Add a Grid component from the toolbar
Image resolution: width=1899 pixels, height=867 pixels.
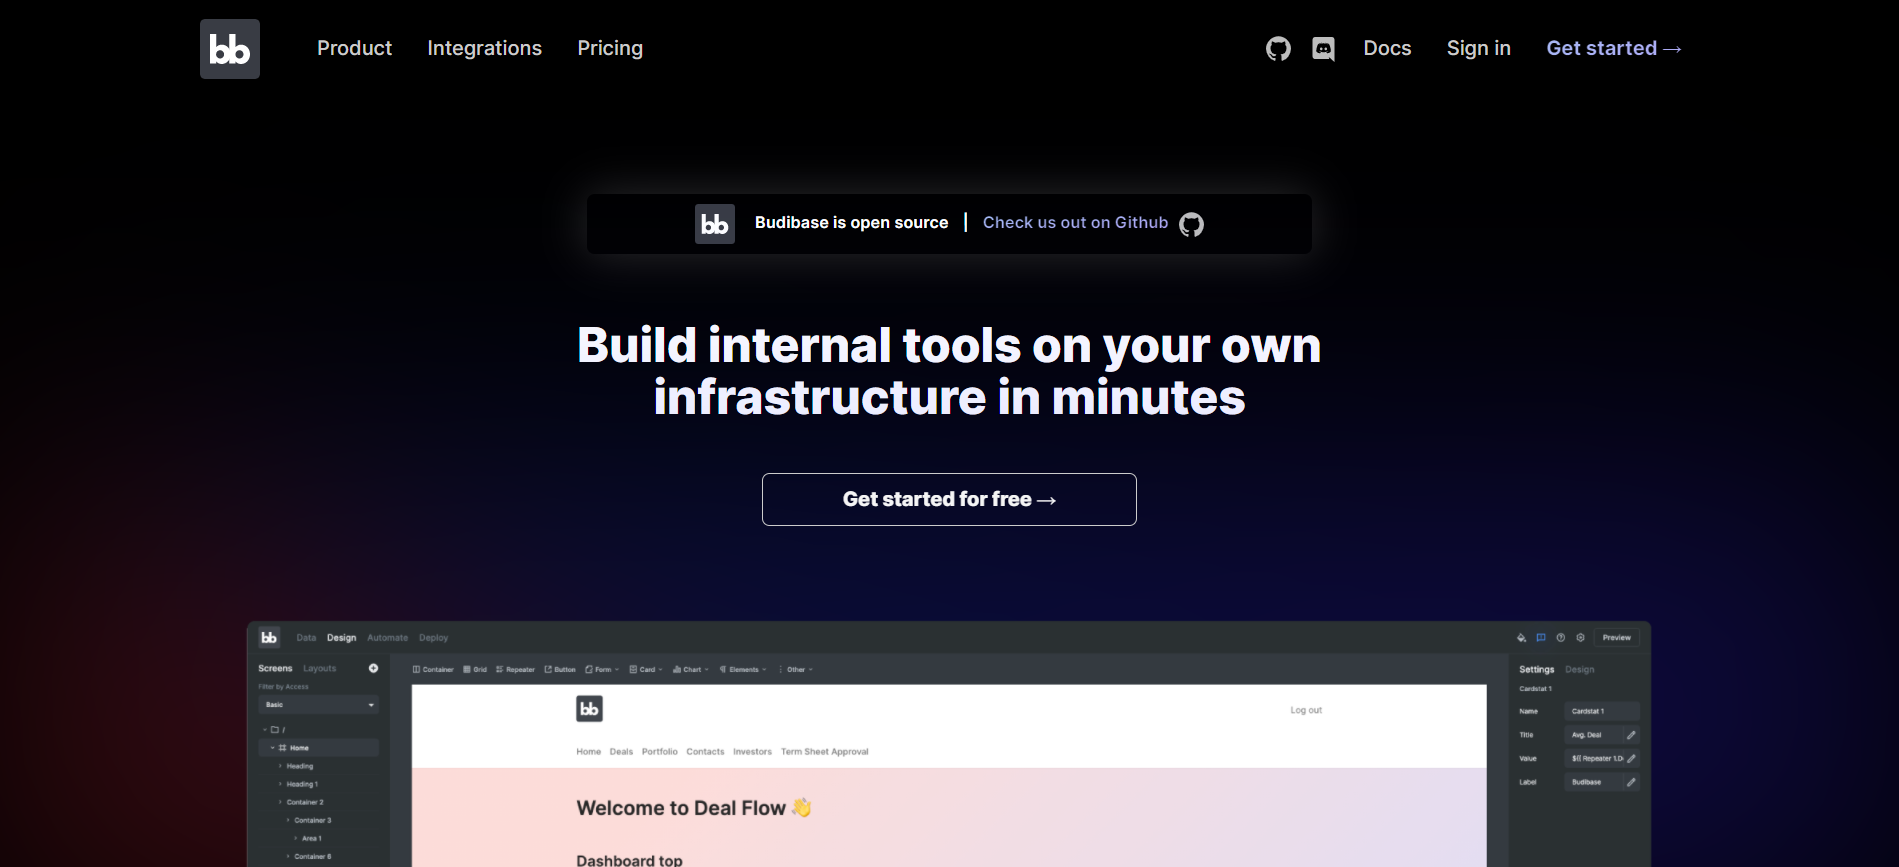[475, 670]
